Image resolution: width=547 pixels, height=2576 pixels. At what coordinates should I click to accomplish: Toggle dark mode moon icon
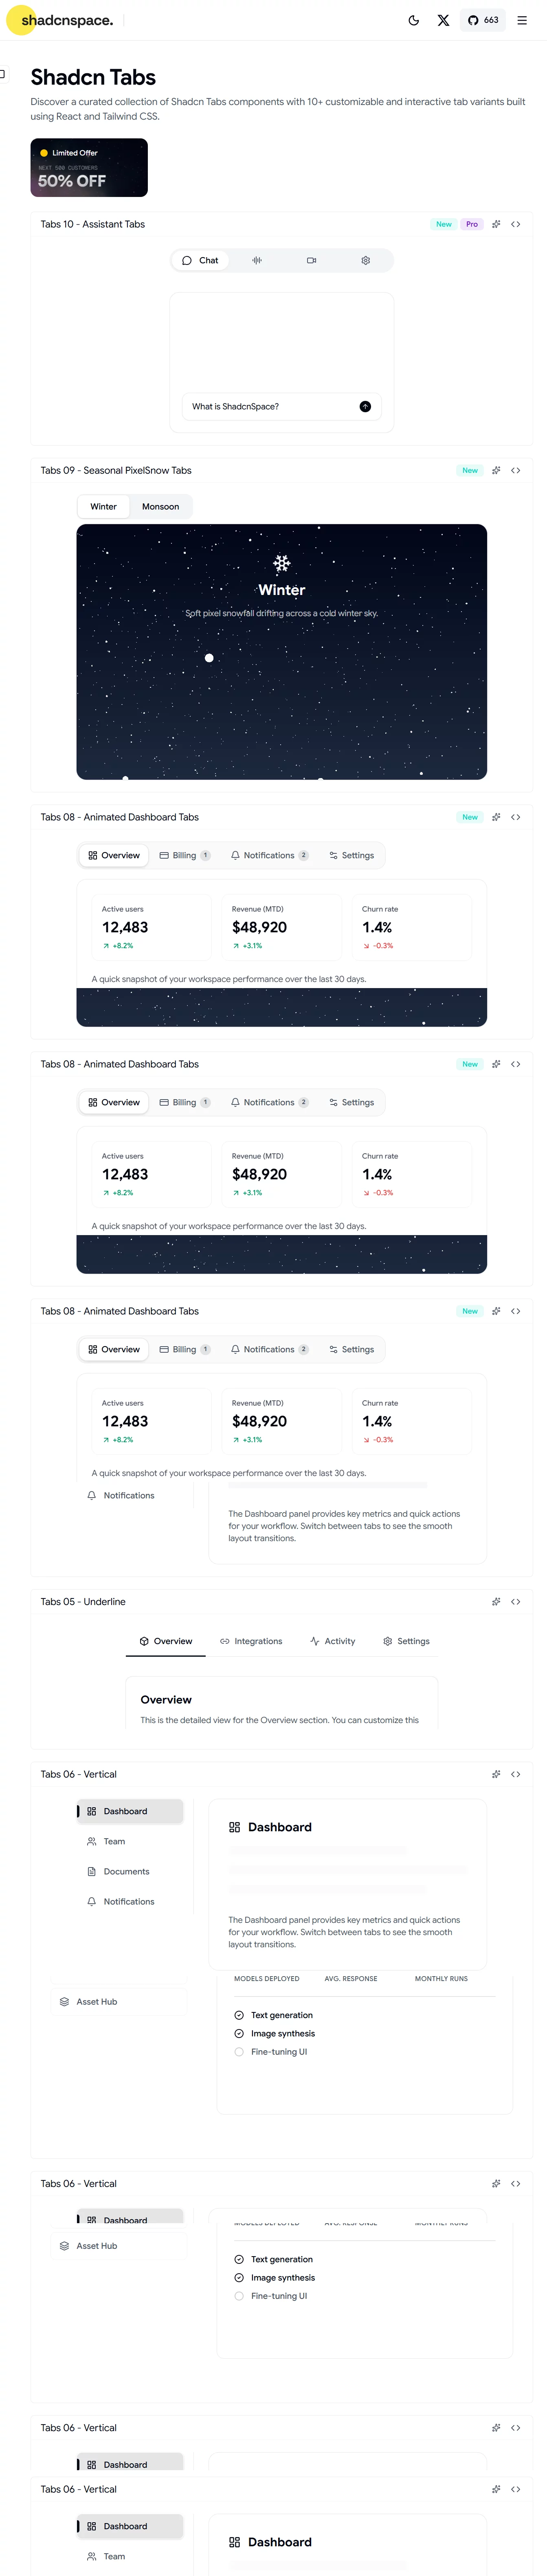click(x=414, y=20)
